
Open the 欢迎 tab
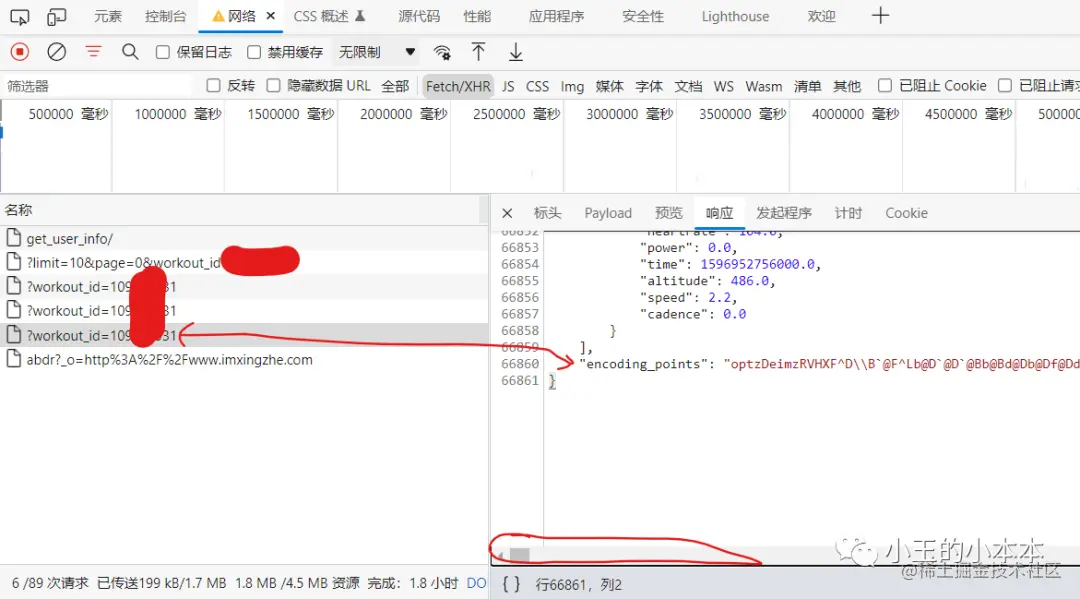821,17
